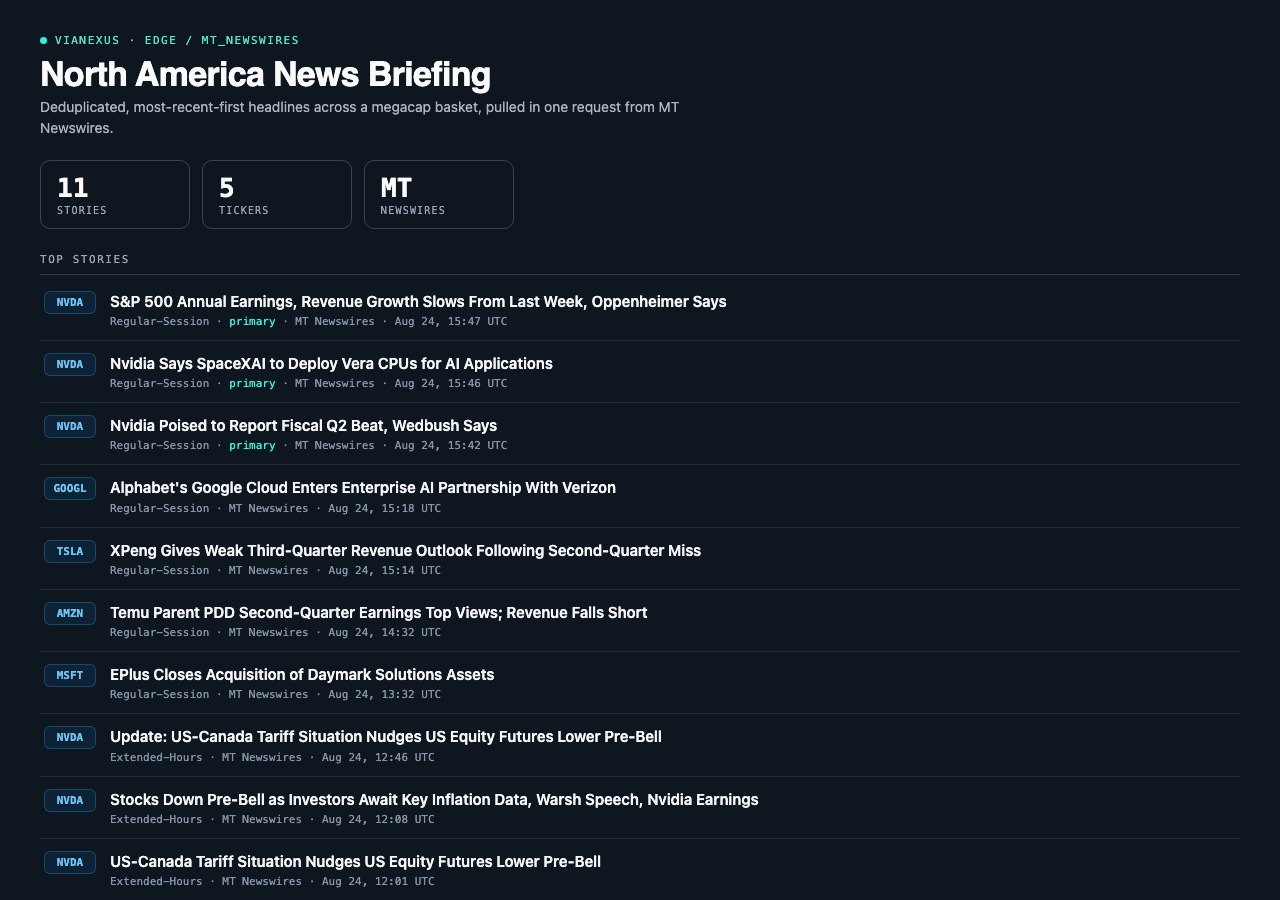
Task: Click the NVDA badge beside the S&P 500 story
Action: click(70, 302)
